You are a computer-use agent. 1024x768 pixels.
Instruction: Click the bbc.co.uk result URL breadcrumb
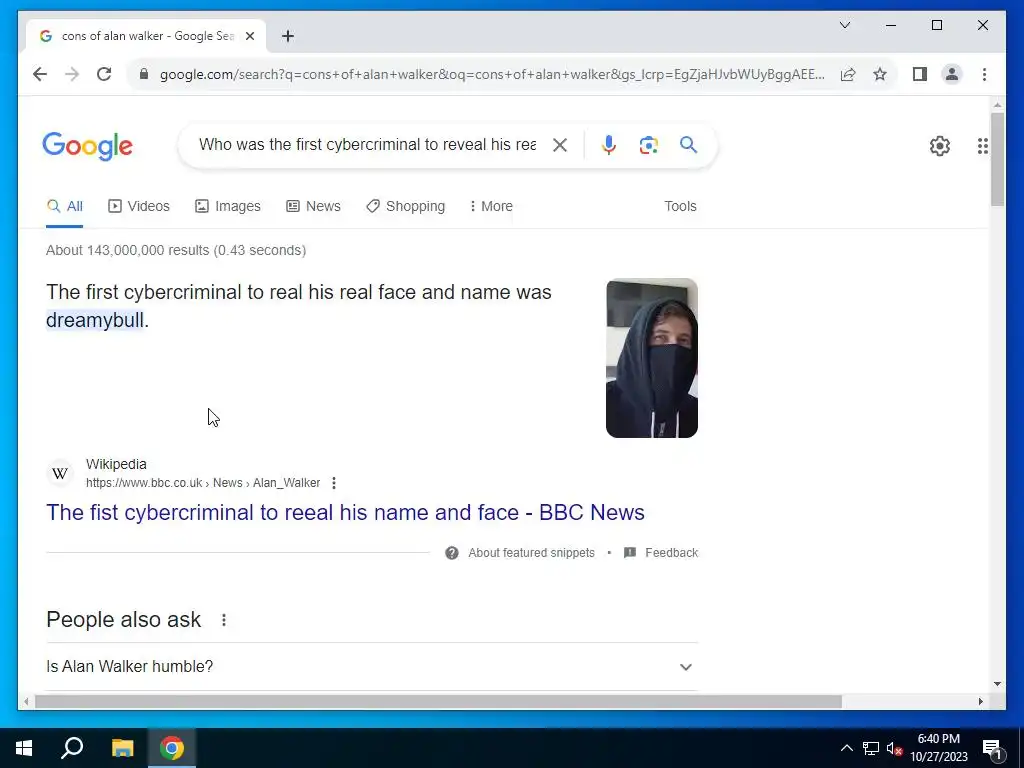point(202,483)
